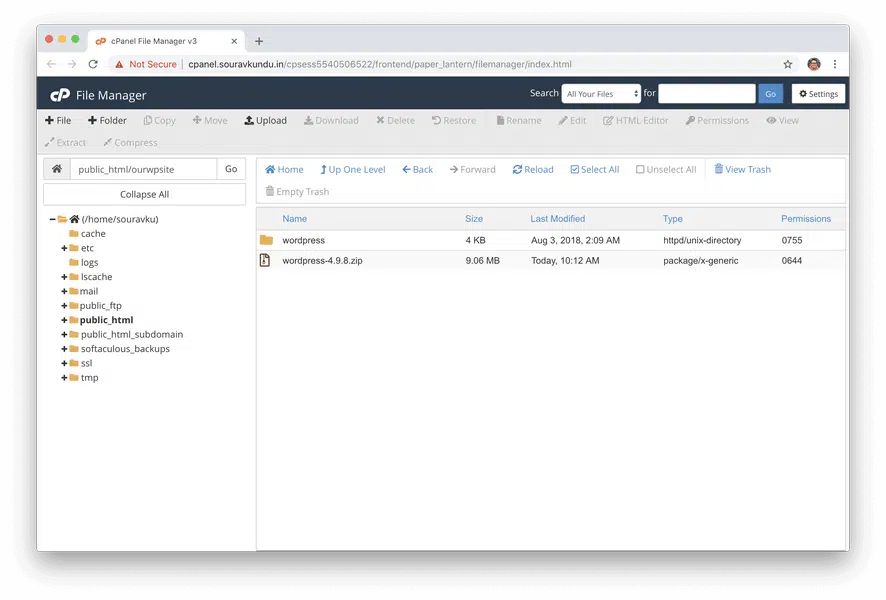886x600 pixels.
Task: Click the Unselect All checkbox
Action: (x=640, y=170)
